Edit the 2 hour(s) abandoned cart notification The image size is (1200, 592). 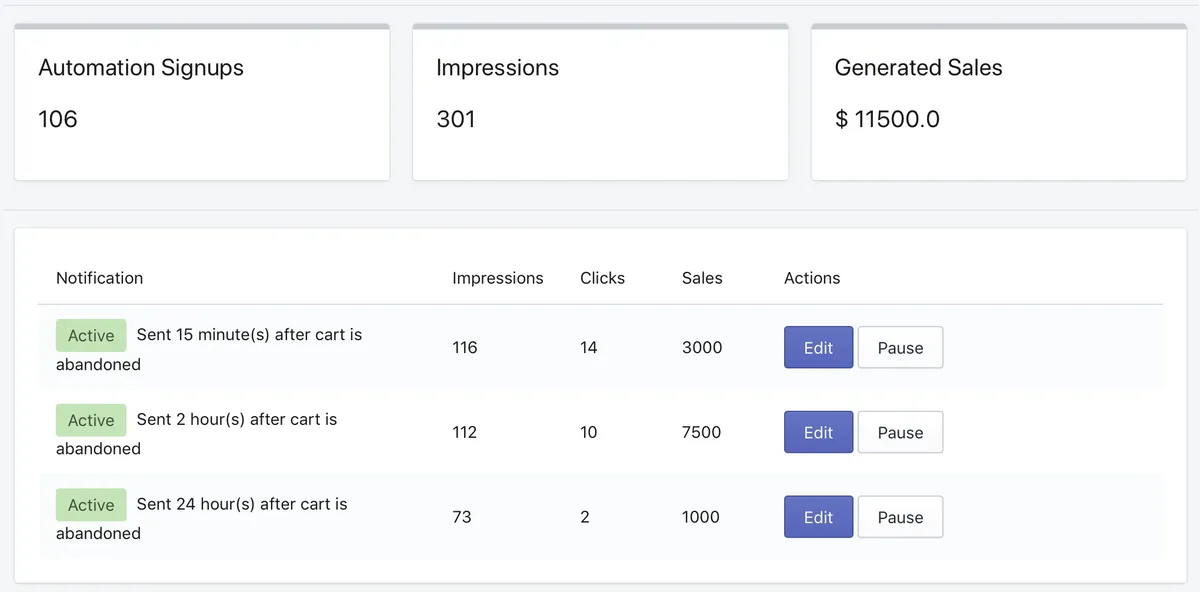pyautogui.click(x=818, y=433)
